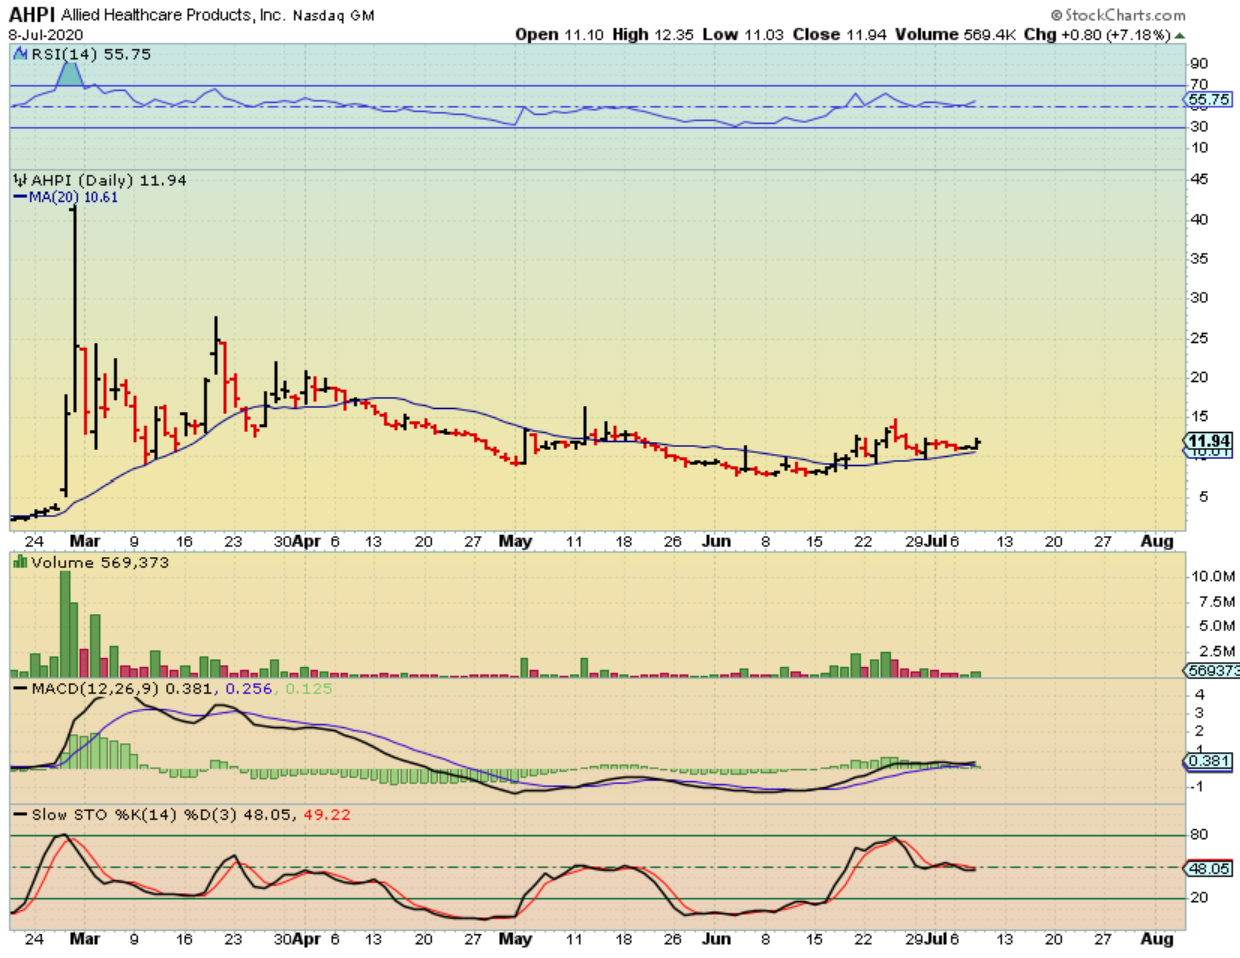This screenshot has width=1240, height=958.
Task: Click the black Slow STO legend line marker
Action: point(20,815)
